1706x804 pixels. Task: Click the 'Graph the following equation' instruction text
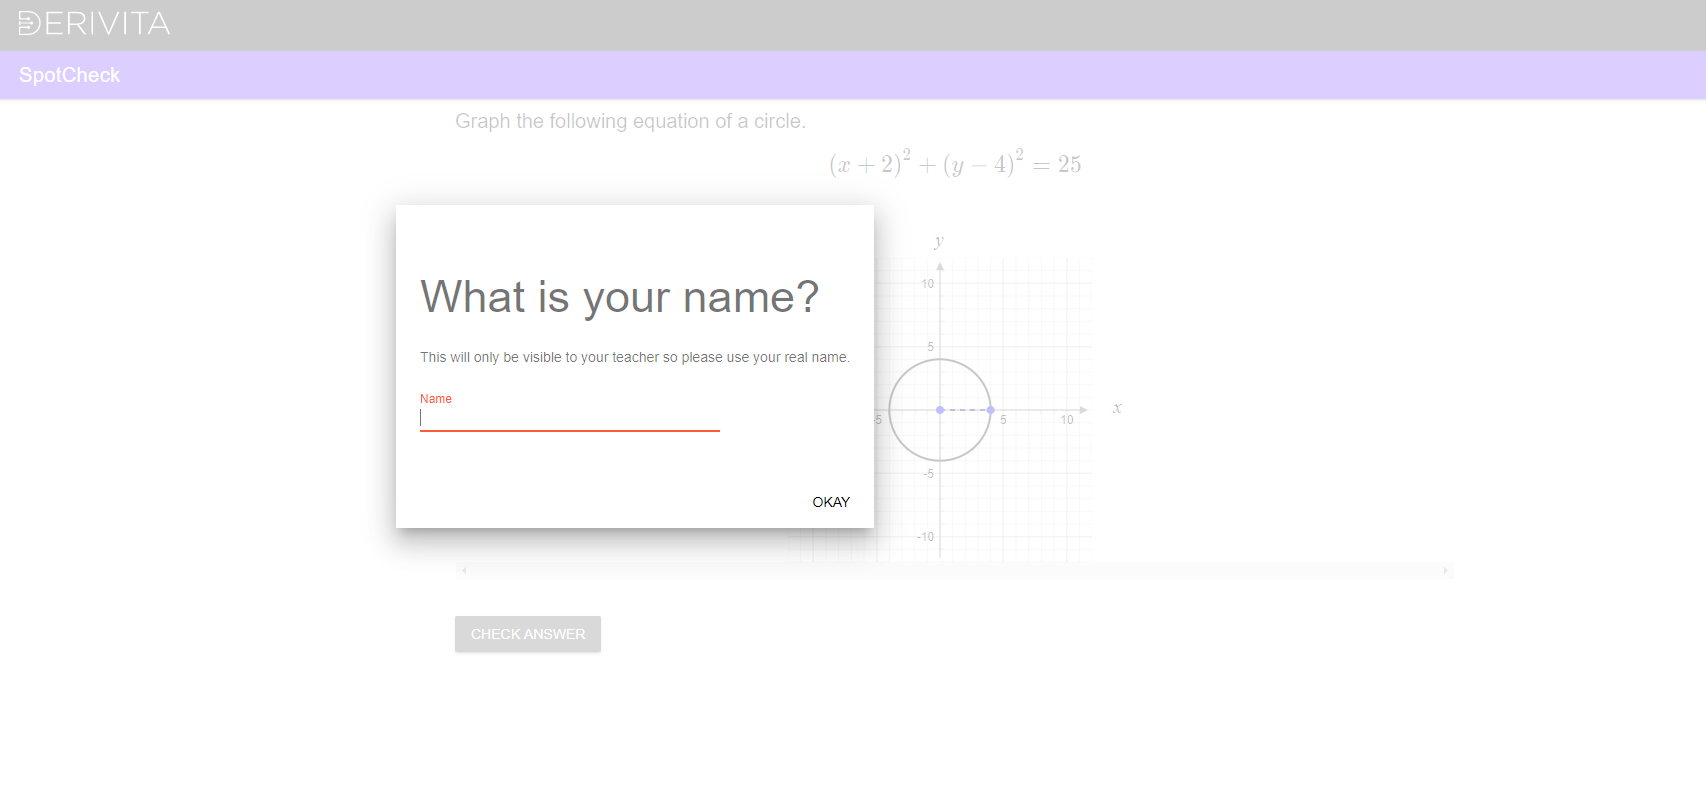[x=630, y=121]
